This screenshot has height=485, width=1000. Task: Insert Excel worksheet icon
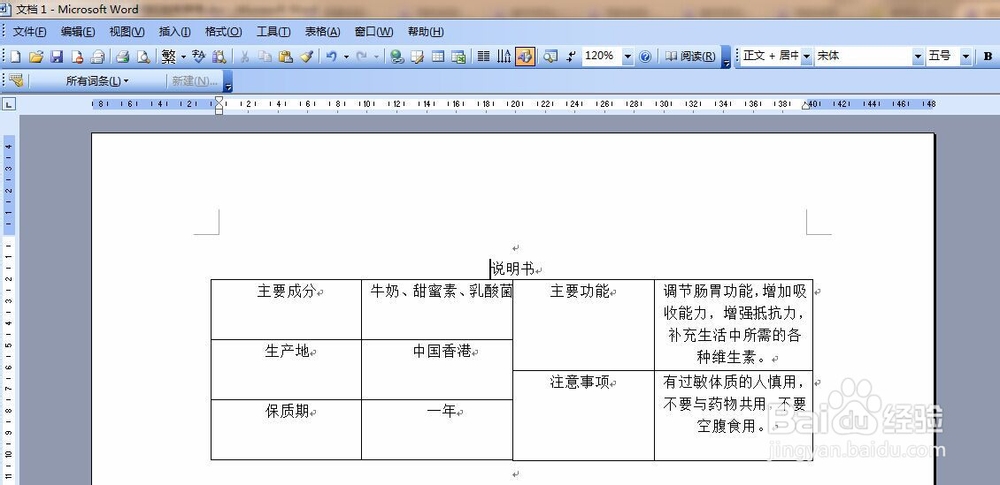click(x=458, y=57)
